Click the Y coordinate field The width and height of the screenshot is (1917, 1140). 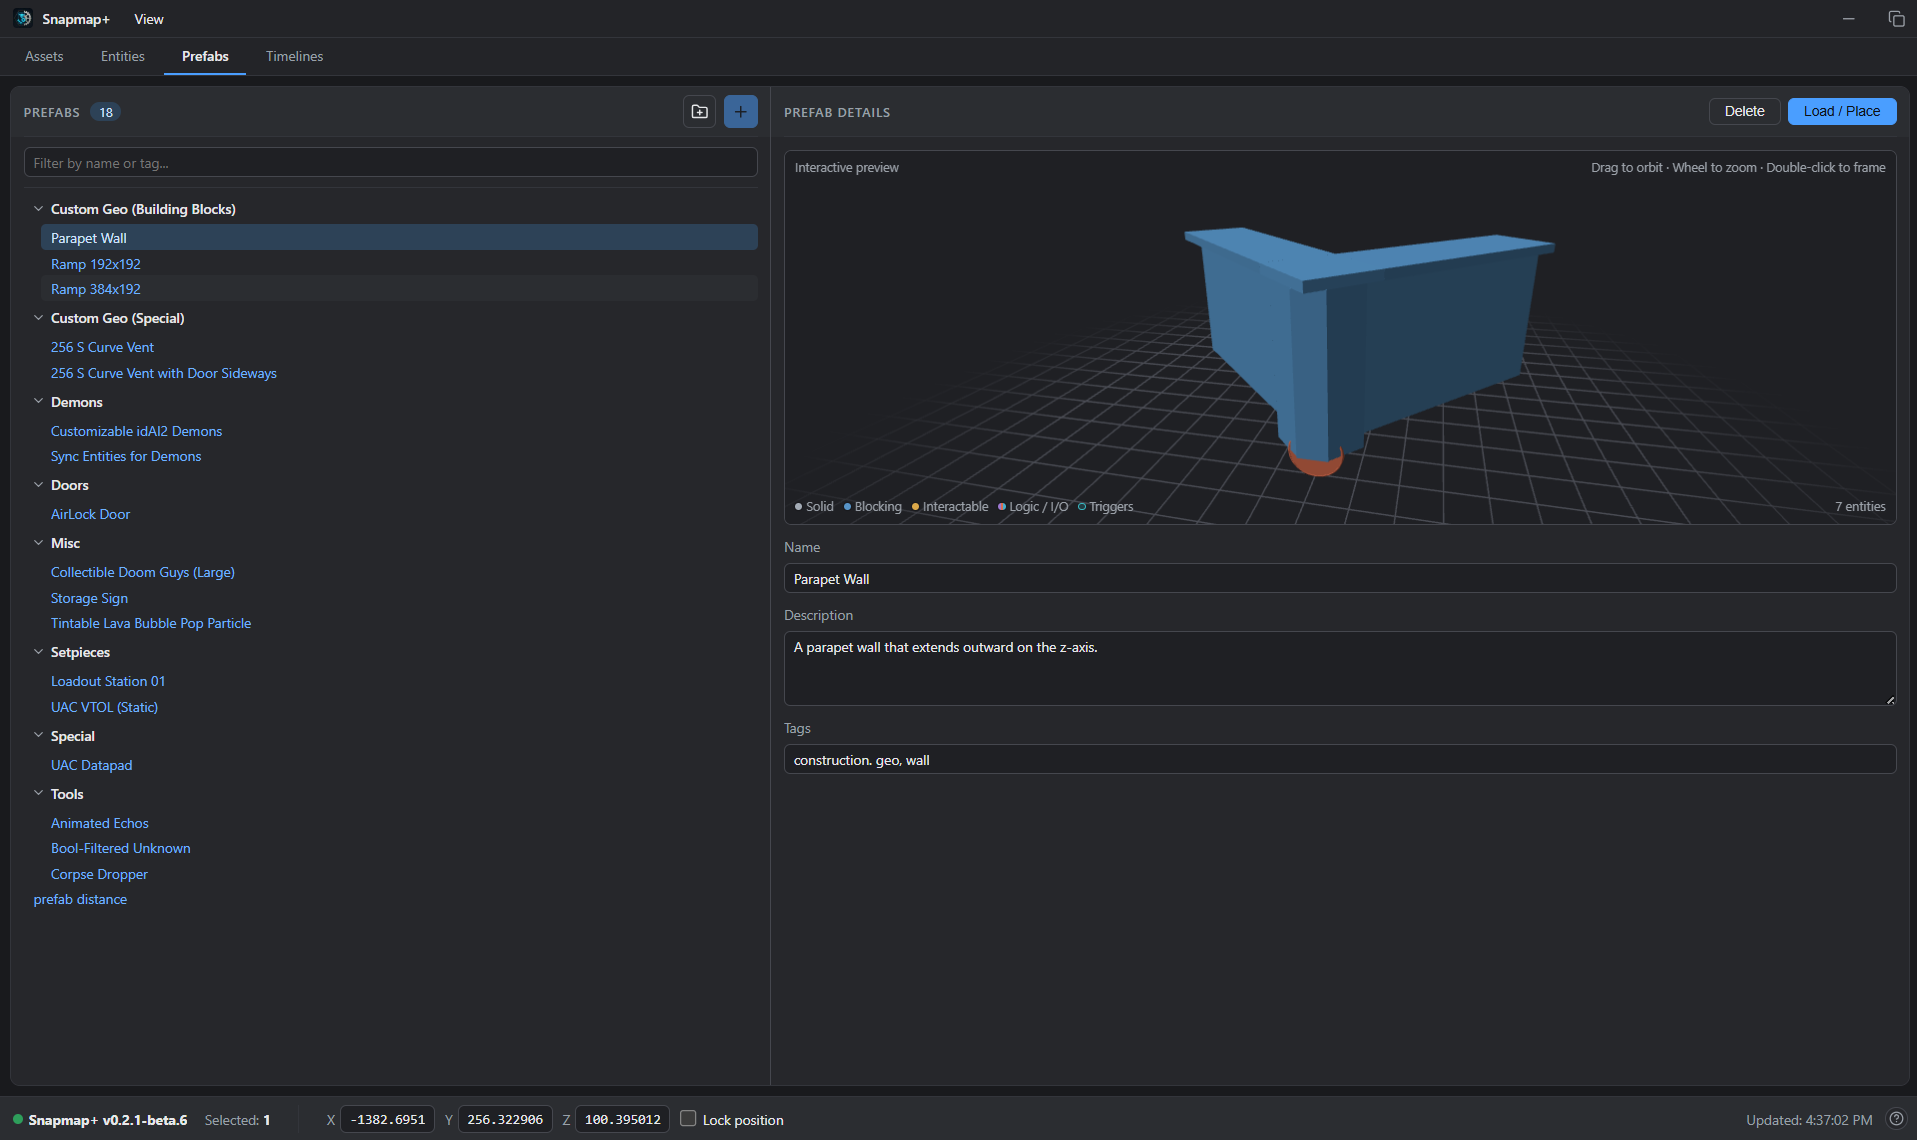pos(505,1119)
